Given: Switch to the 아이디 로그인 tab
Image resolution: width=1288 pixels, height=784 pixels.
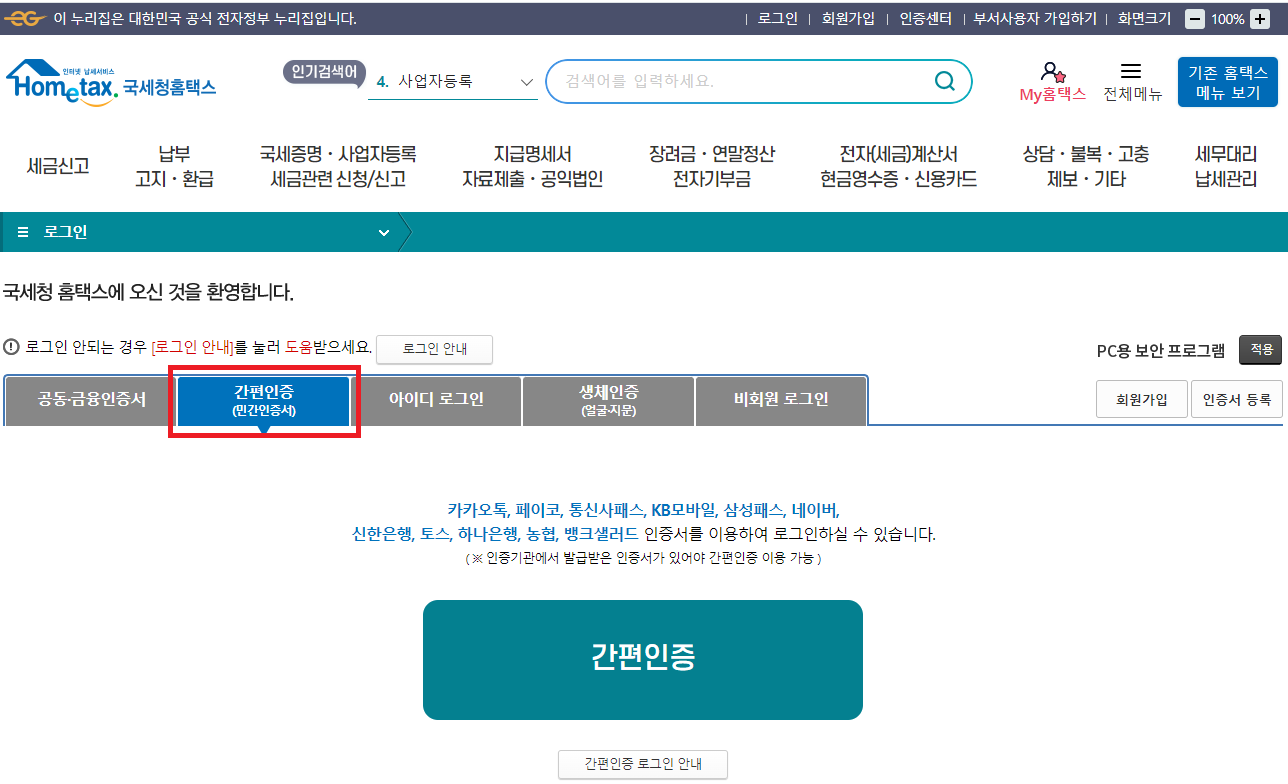Looking at the screenshot, I should [x=438, y=400].
